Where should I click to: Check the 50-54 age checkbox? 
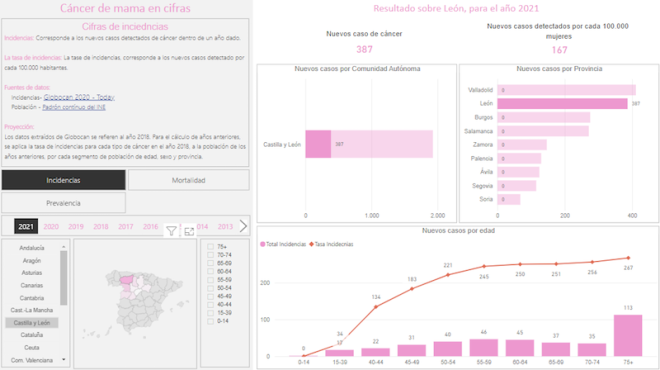click(210, 288)
